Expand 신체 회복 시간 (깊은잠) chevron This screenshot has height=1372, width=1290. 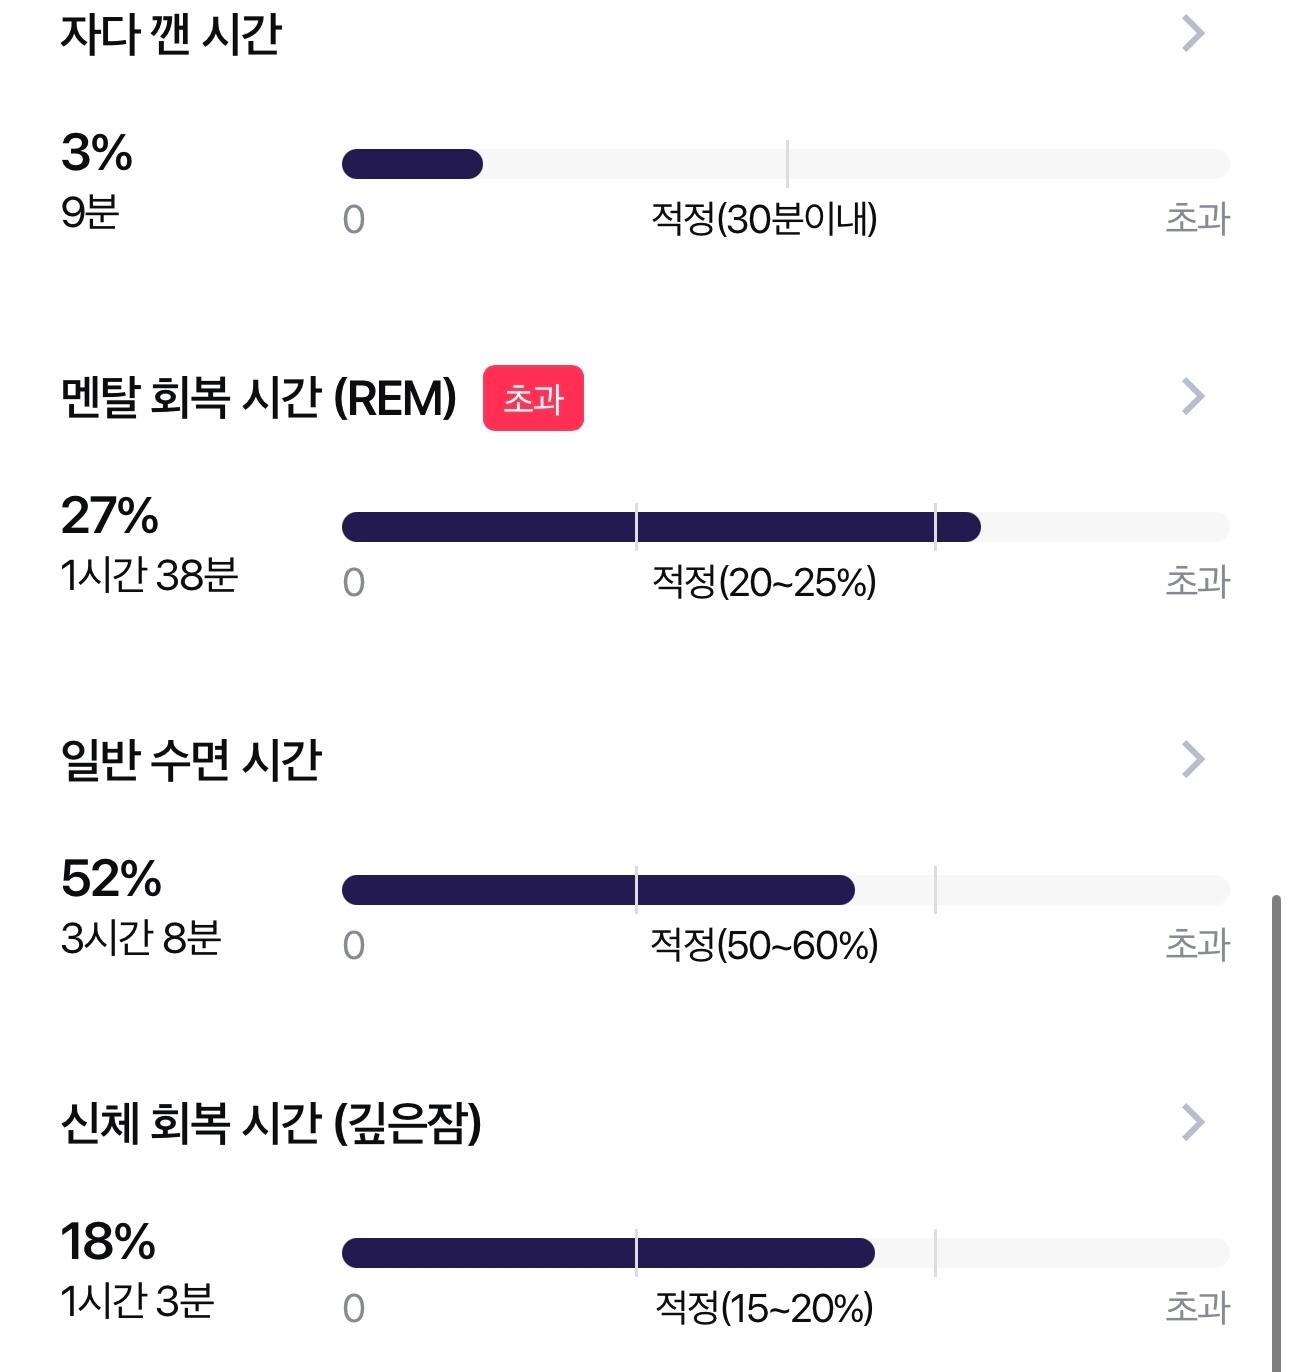(1193, 1122)
